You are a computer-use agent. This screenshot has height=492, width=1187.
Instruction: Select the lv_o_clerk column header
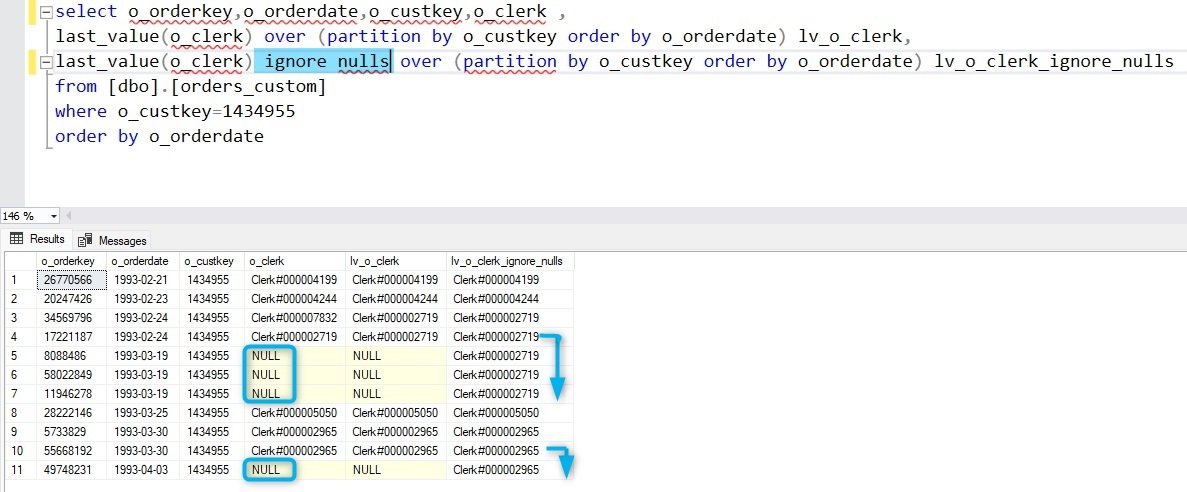pyautogui.click(x=396, y=261)
